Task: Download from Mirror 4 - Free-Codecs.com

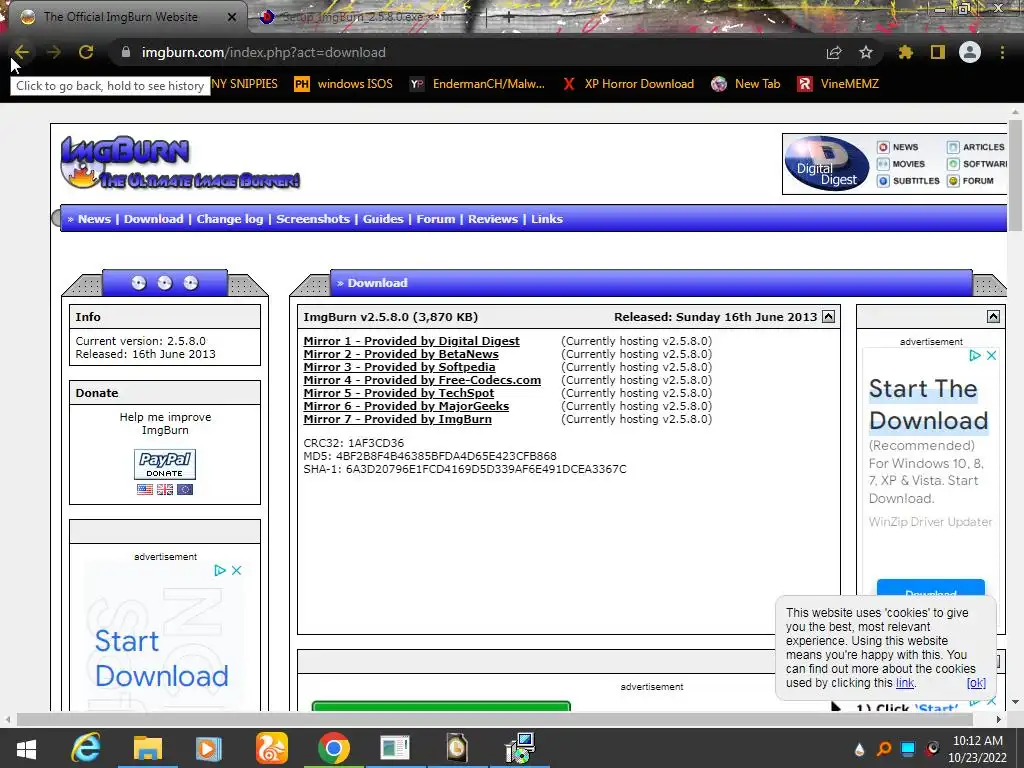Action: pos(423,380)
